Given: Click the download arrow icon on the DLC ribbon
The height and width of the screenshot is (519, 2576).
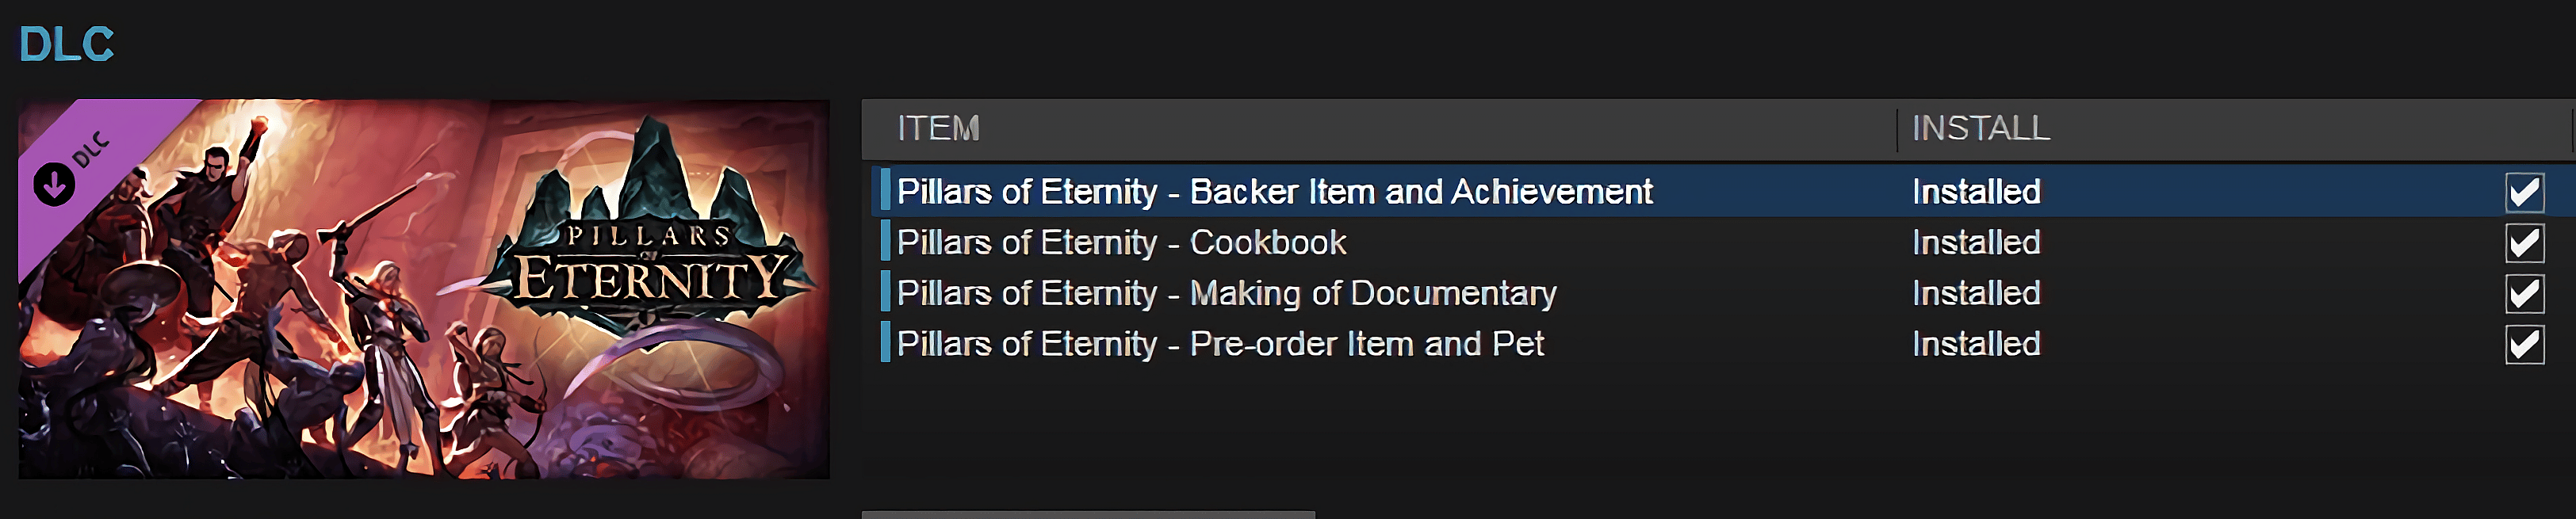Looking at the screenshot, I should pos(54,184).
